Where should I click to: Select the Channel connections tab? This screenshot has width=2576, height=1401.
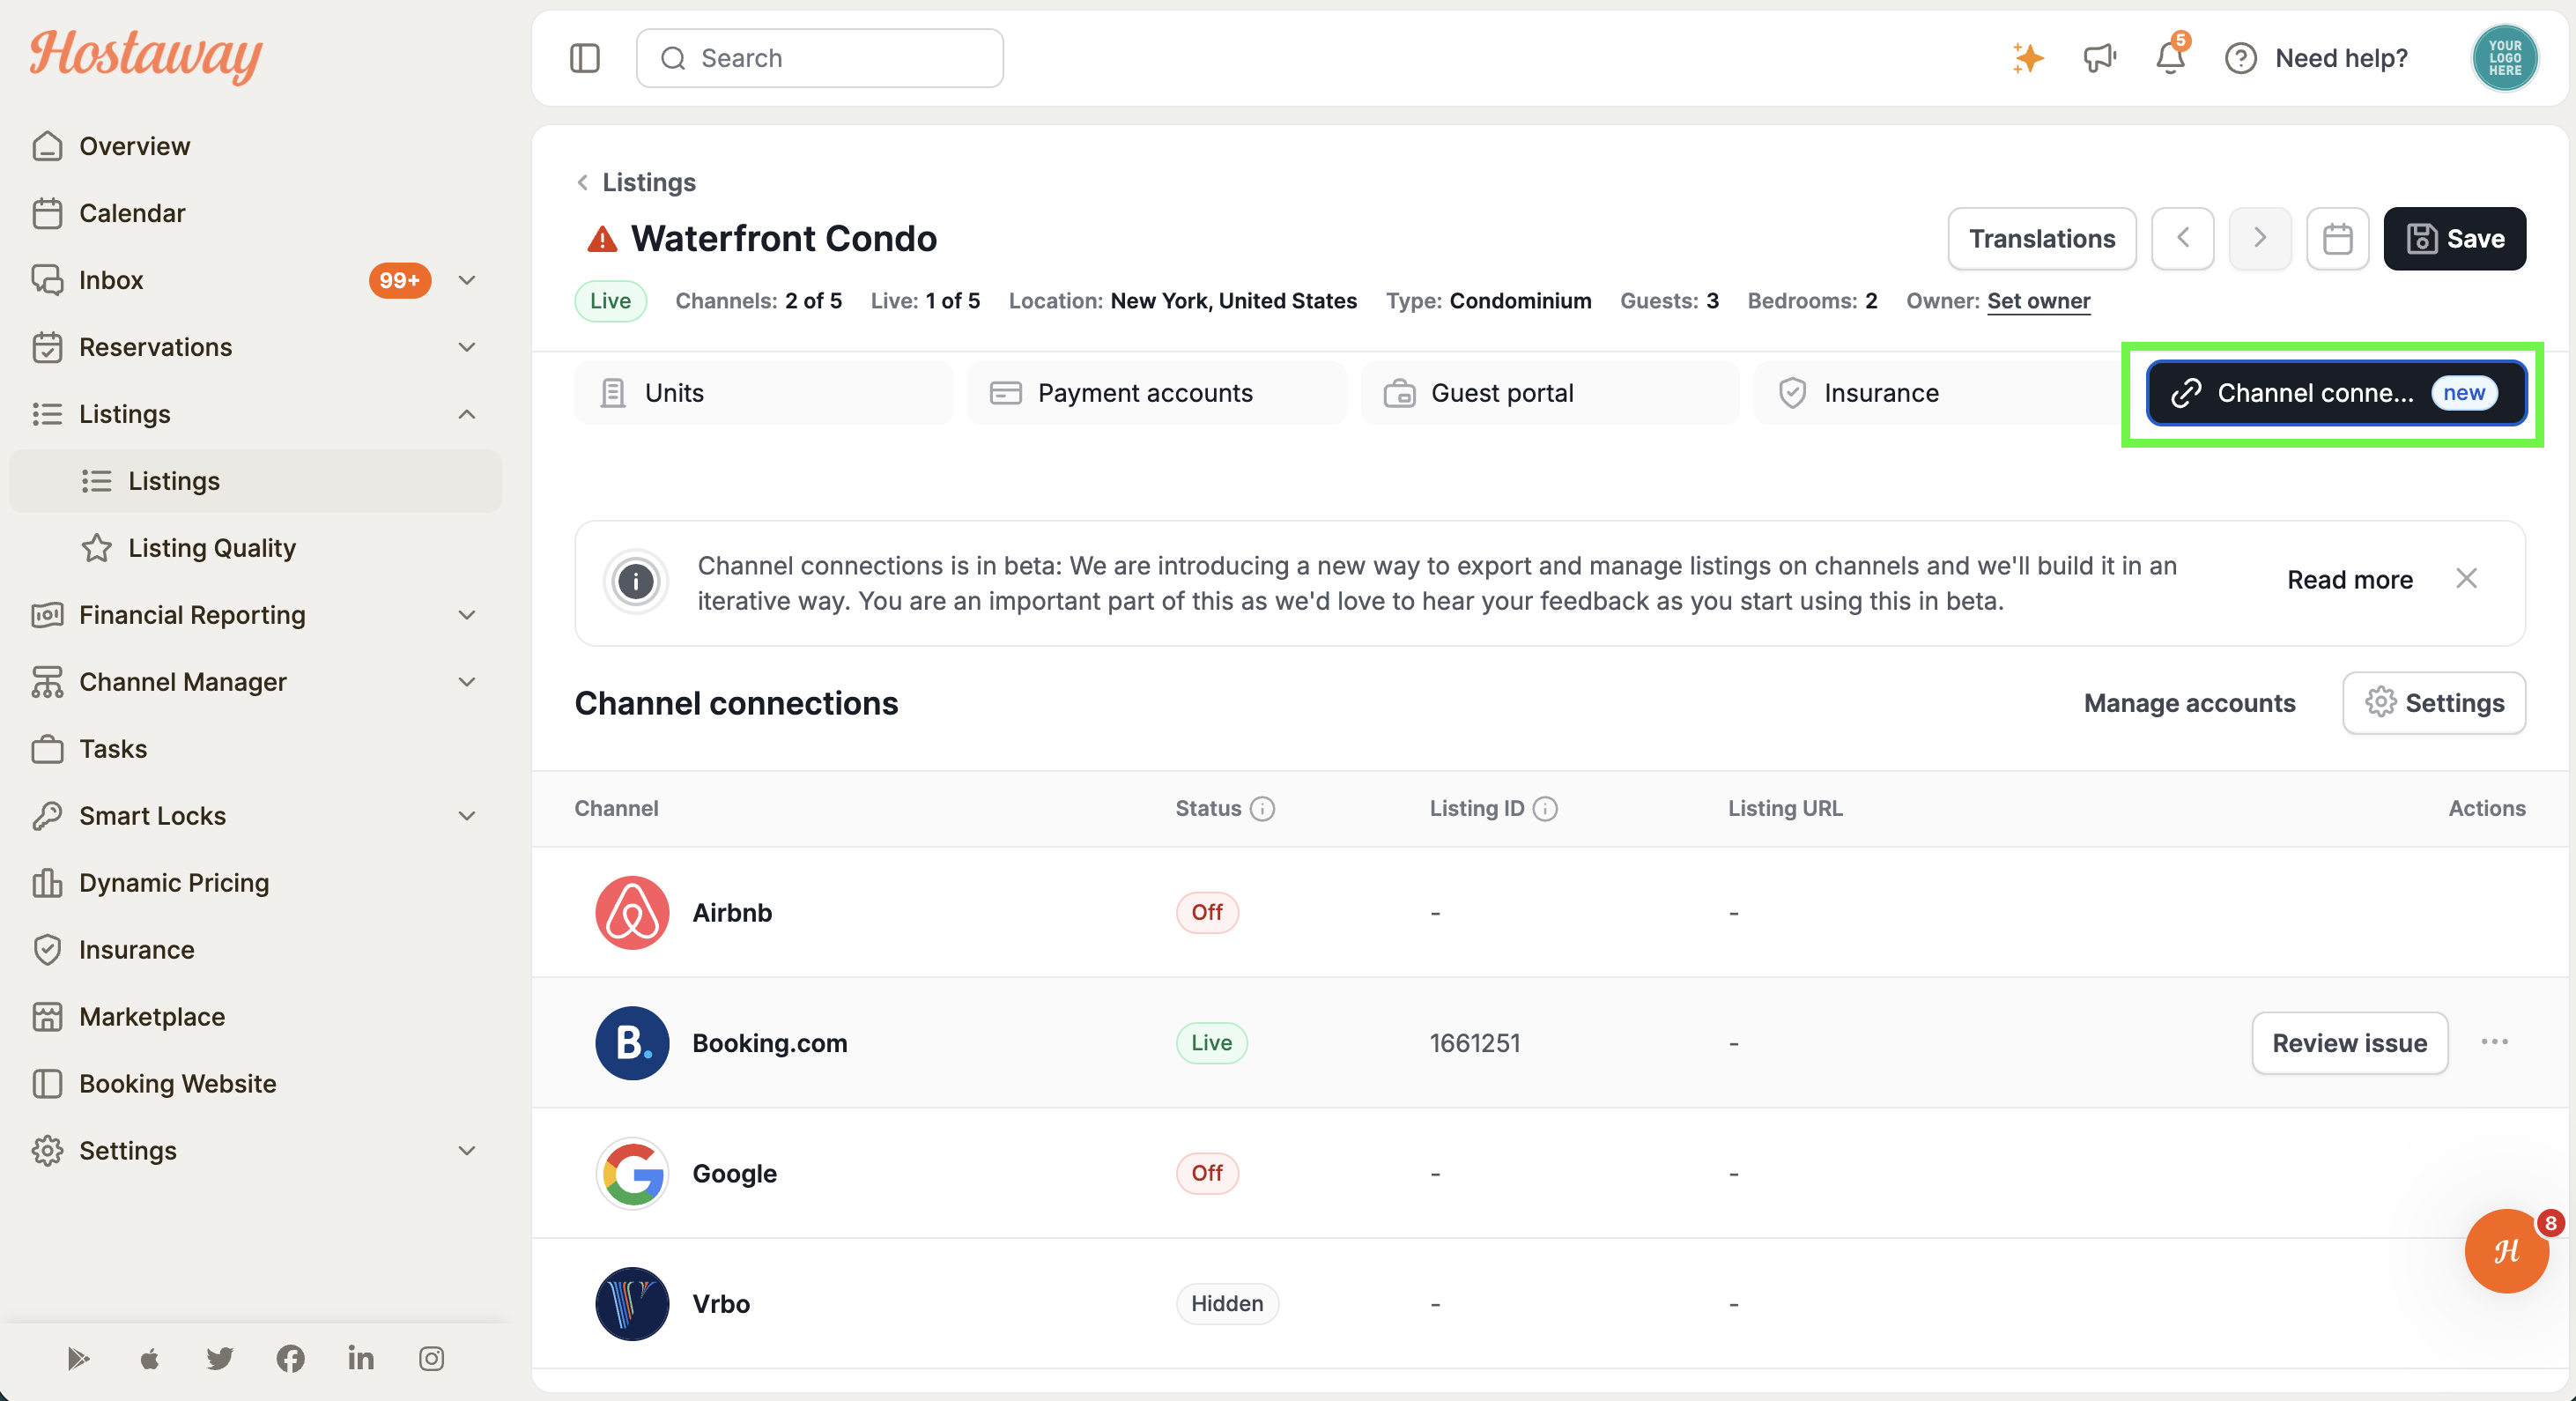[2336, 393]
